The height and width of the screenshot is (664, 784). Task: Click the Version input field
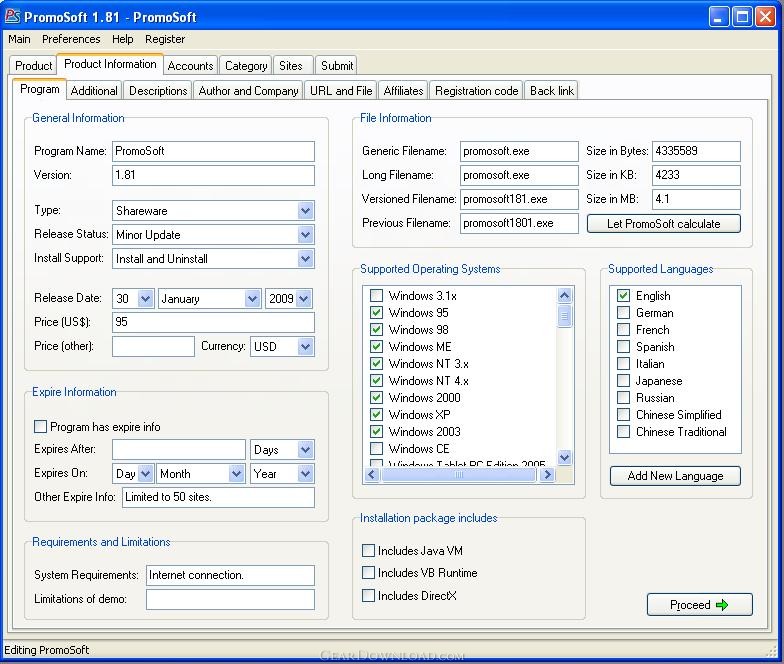pos(214,175)
